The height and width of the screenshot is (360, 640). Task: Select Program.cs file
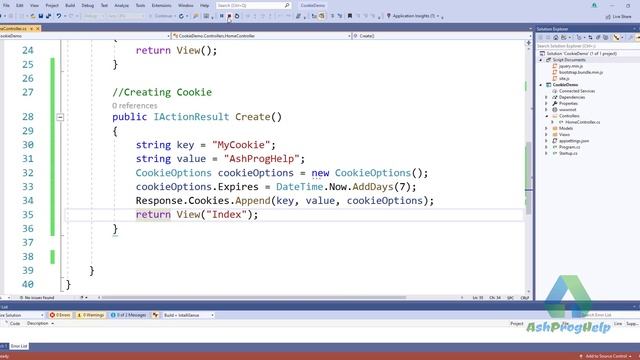[569, 147]
